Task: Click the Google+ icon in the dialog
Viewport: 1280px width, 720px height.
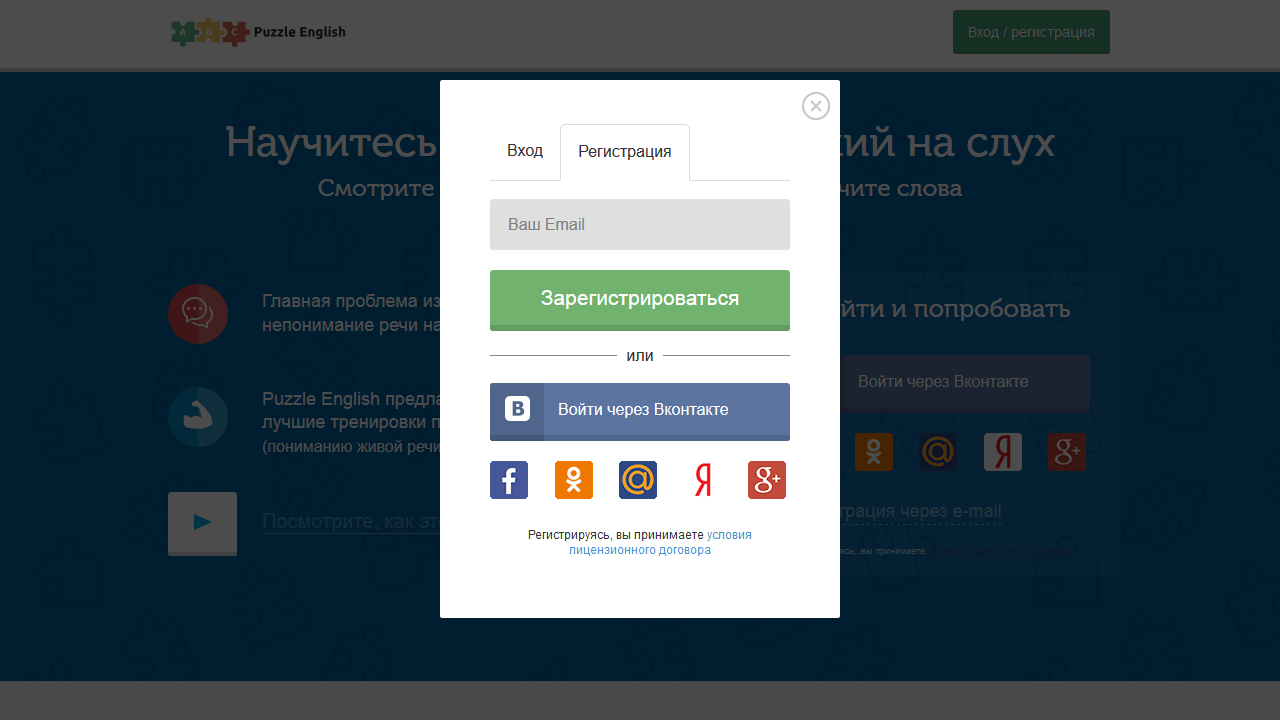Action: point(767,480)
